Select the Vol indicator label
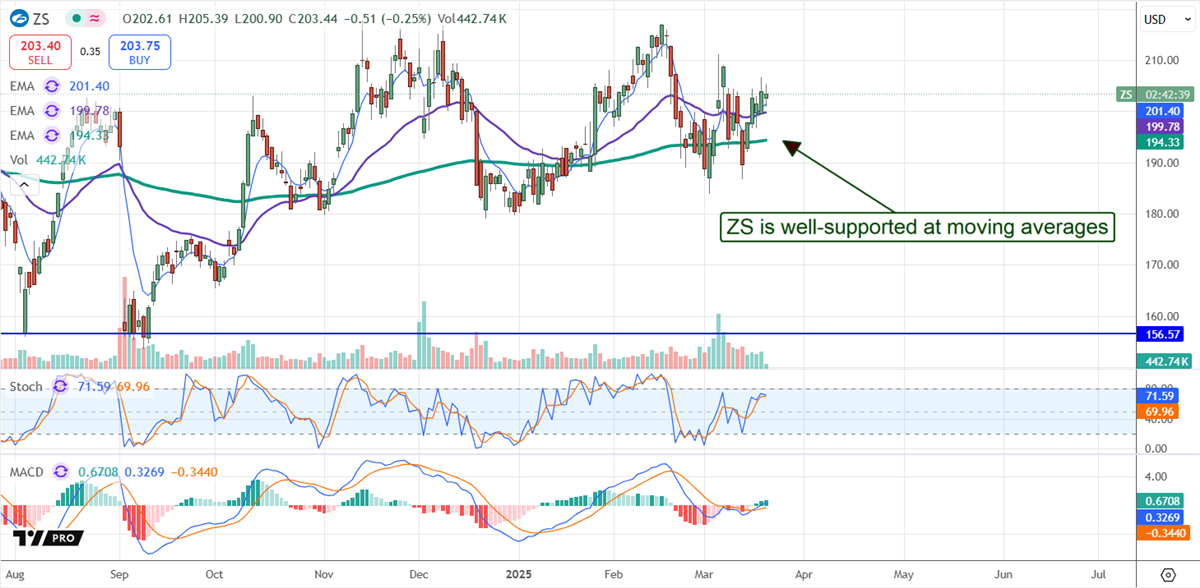 click(18, 159)
